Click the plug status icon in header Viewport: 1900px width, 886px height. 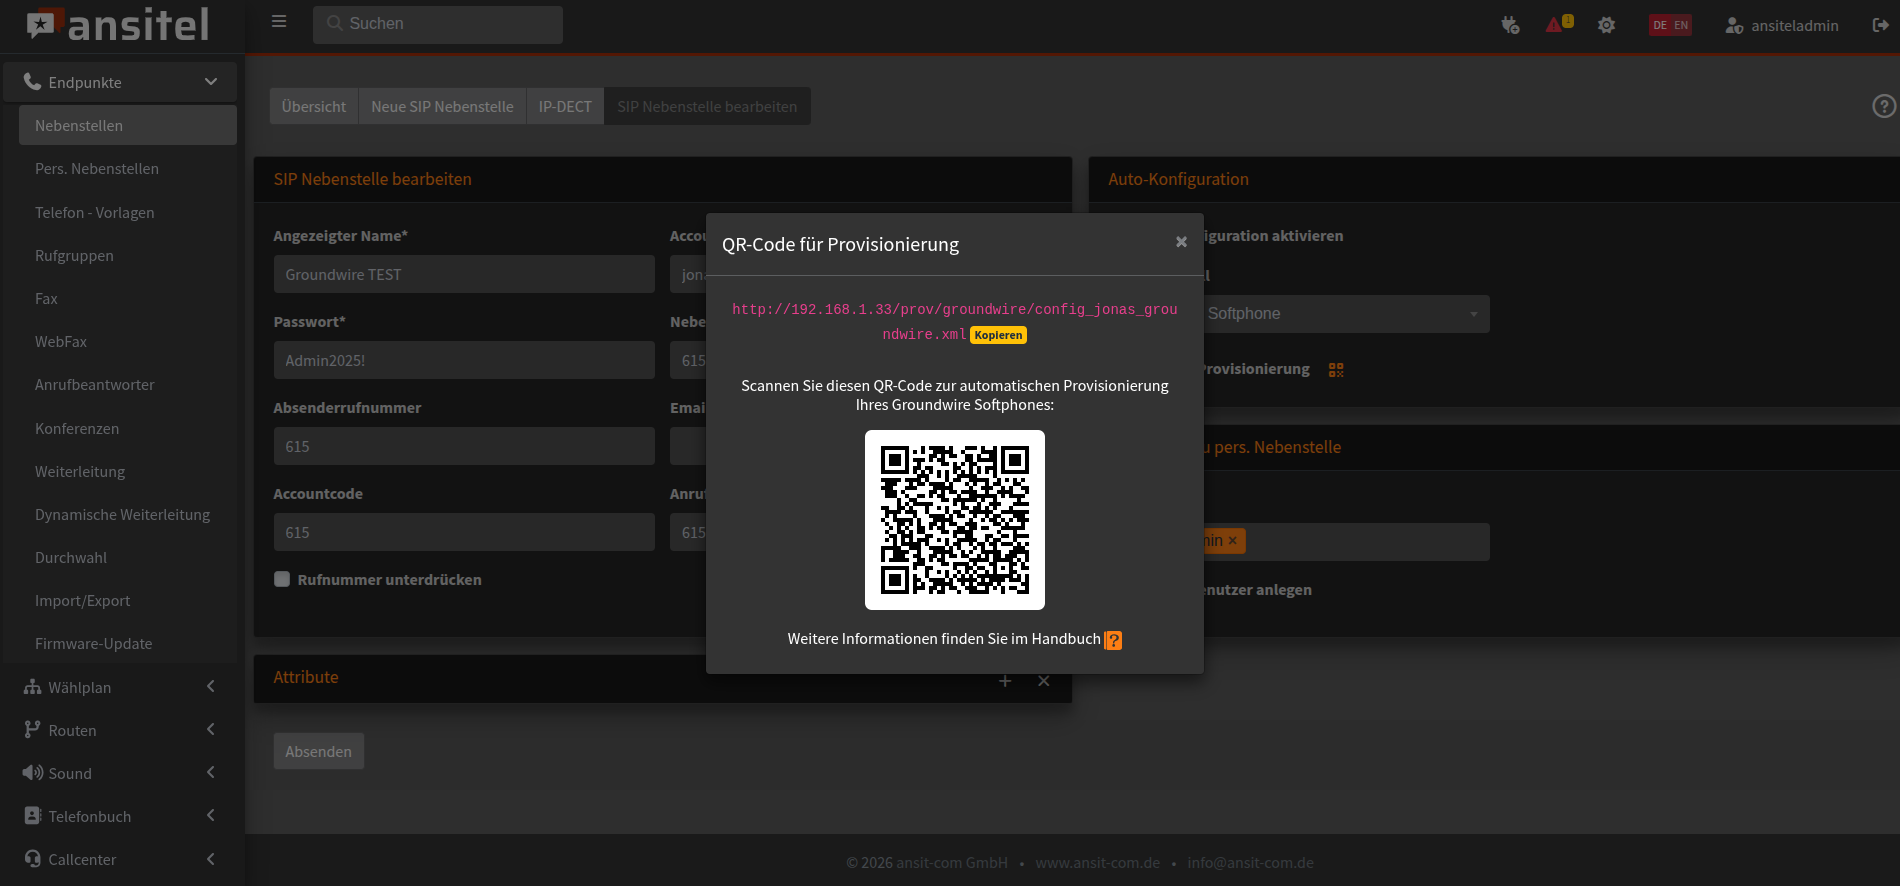pyautogui.click(x=1510, y=25)
